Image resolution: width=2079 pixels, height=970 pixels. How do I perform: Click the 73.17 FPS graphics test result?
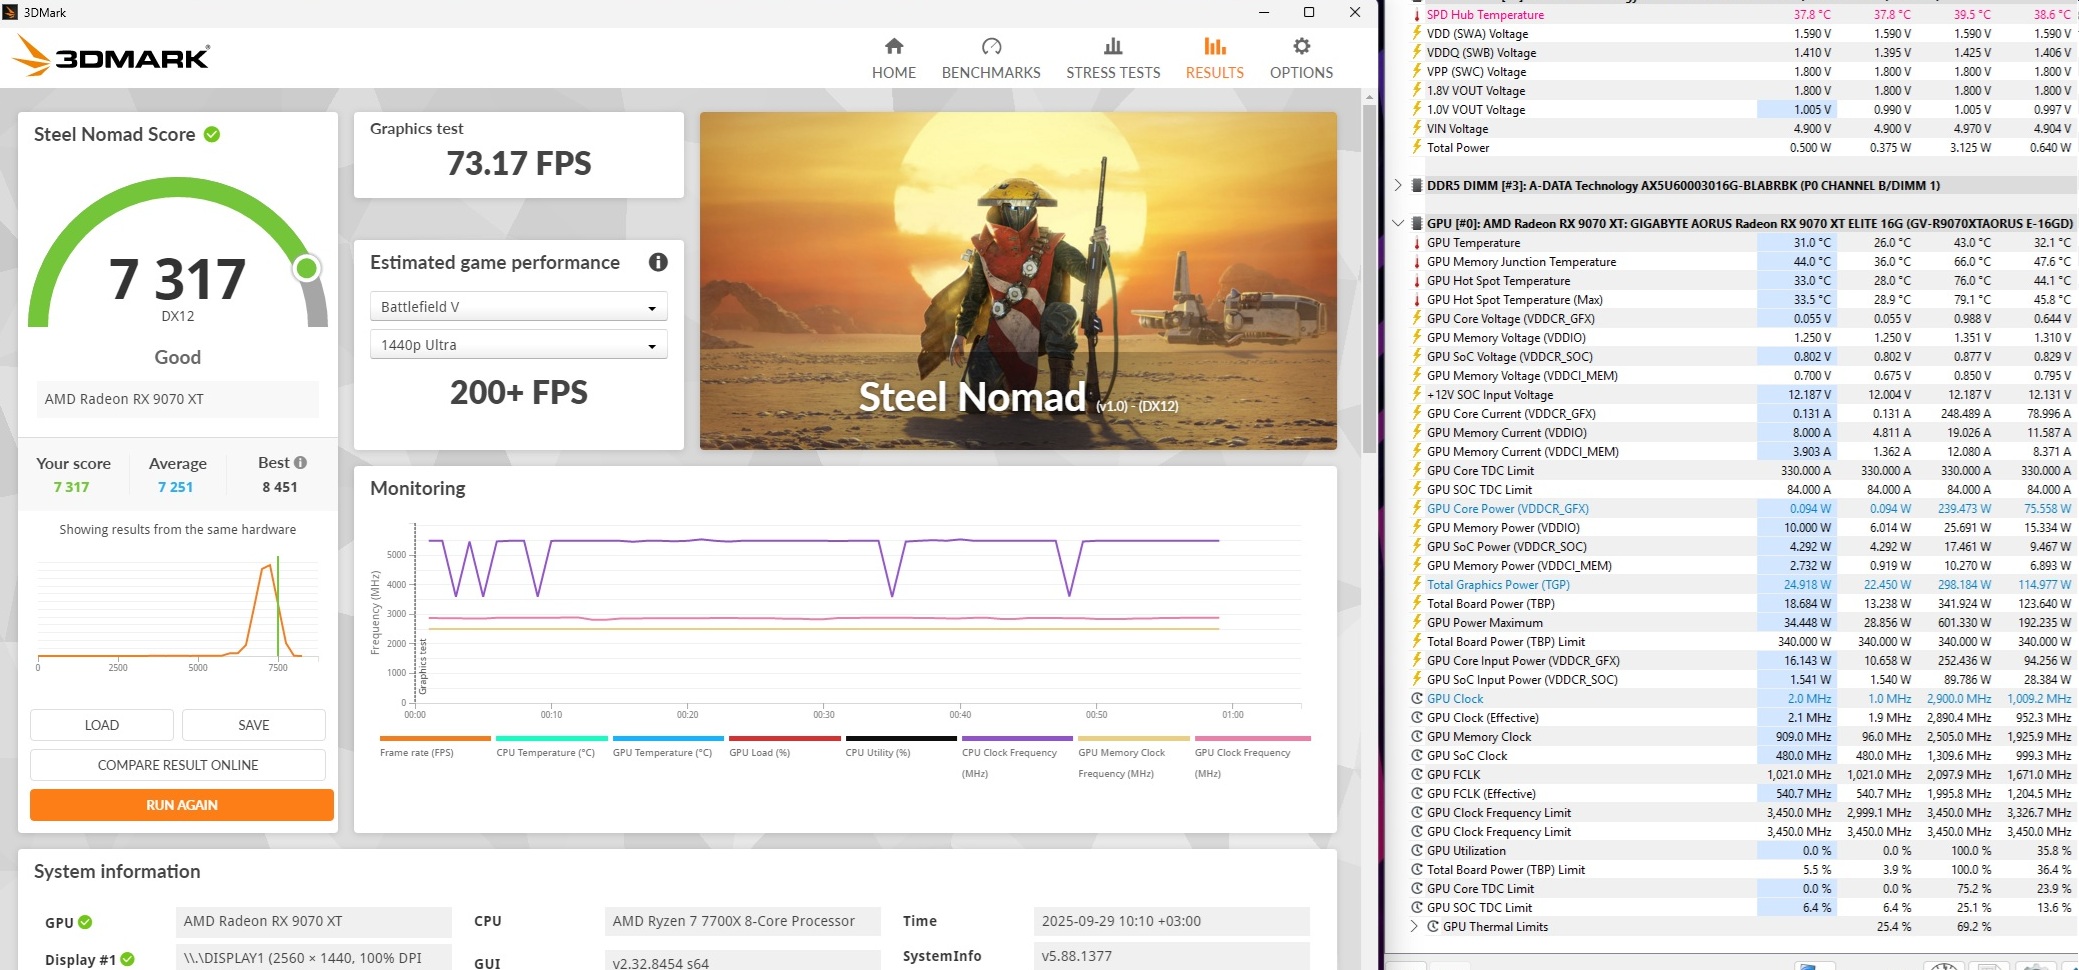pos(519,163)
